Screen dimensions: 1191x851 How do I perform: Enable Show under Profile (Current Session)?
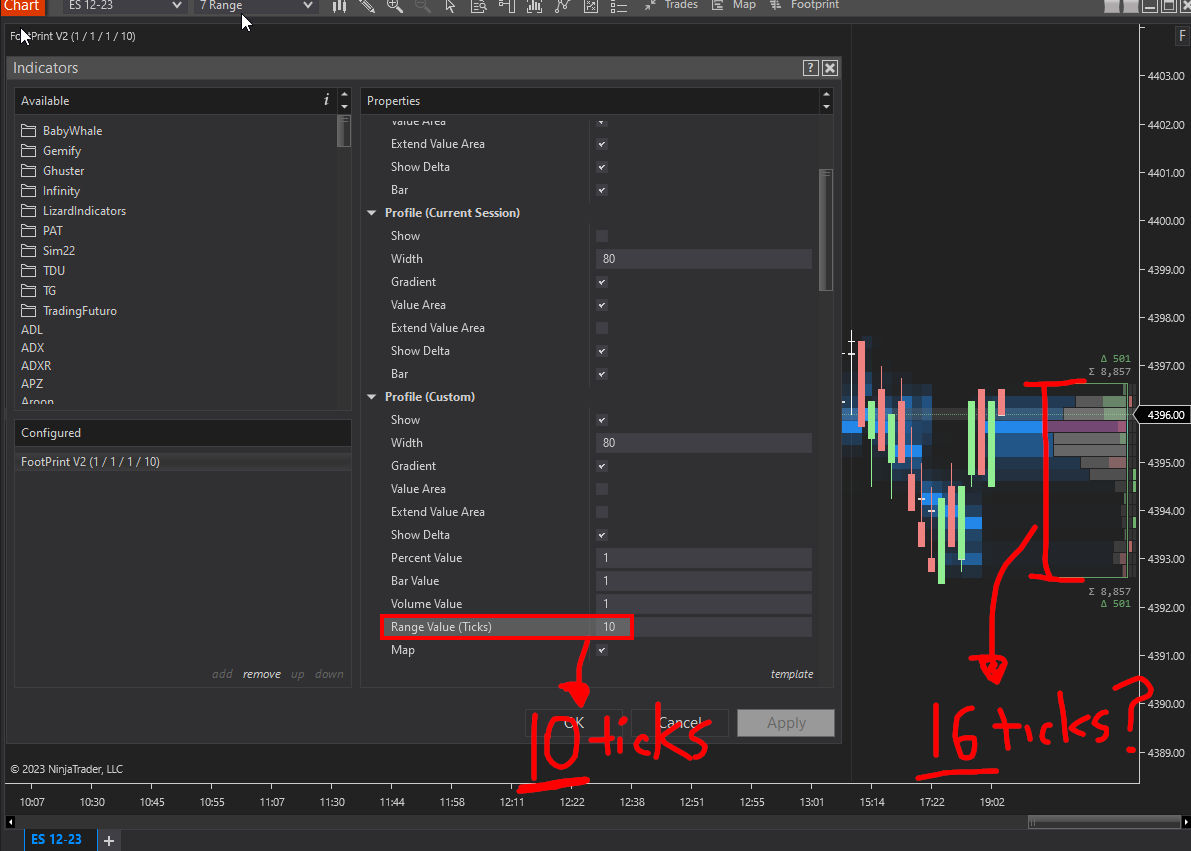tap(602, 236)
